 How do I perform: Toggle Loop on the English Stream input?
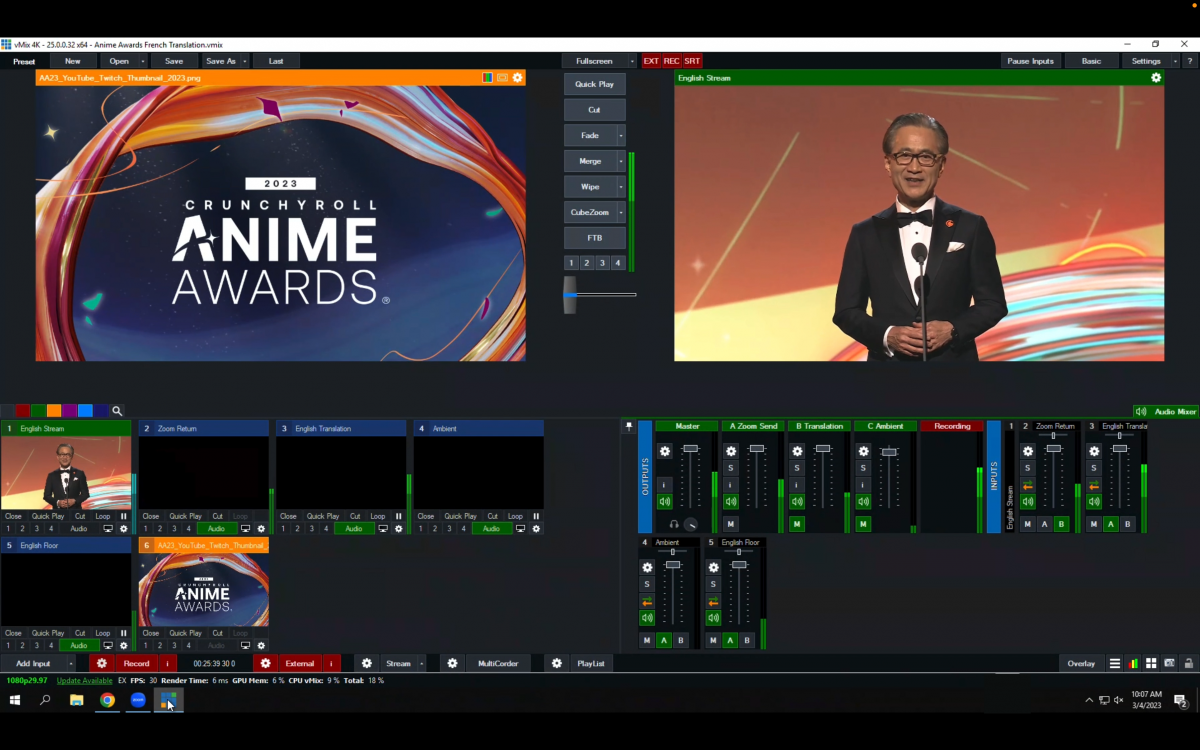pos(103,517)
